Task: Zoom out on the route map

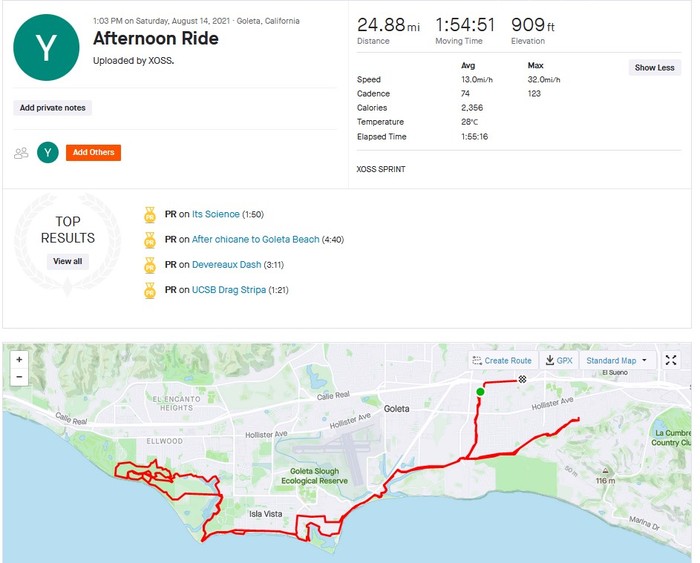Action: click(19, 377)
